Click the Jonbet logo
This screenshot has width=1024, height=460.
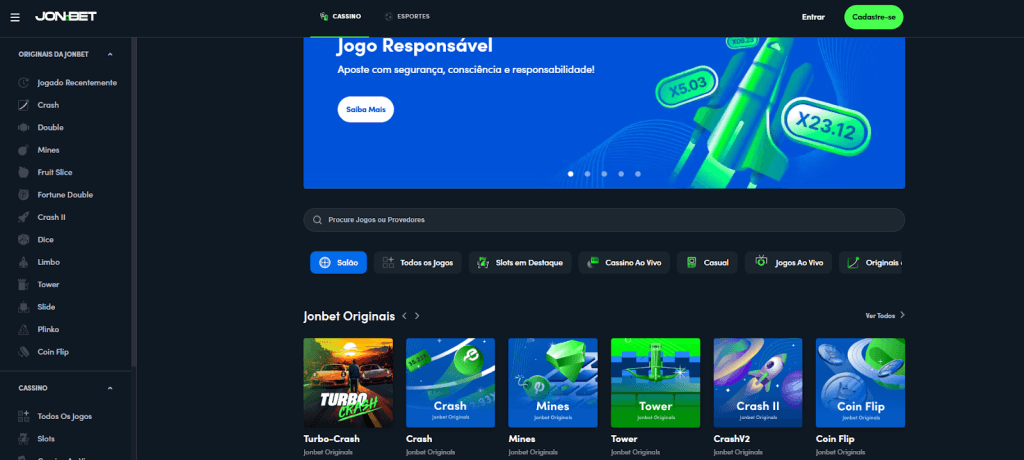pos(65,16)
